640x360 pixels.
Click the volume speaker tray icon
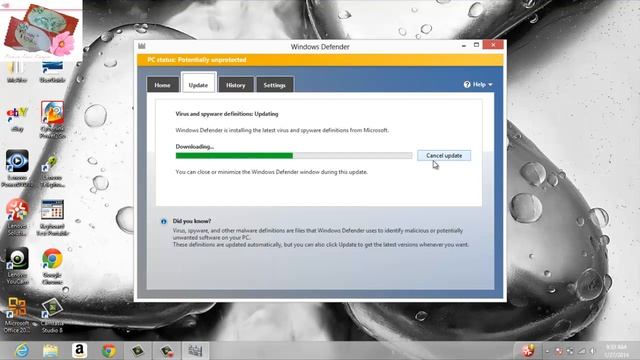coord(592,351)
